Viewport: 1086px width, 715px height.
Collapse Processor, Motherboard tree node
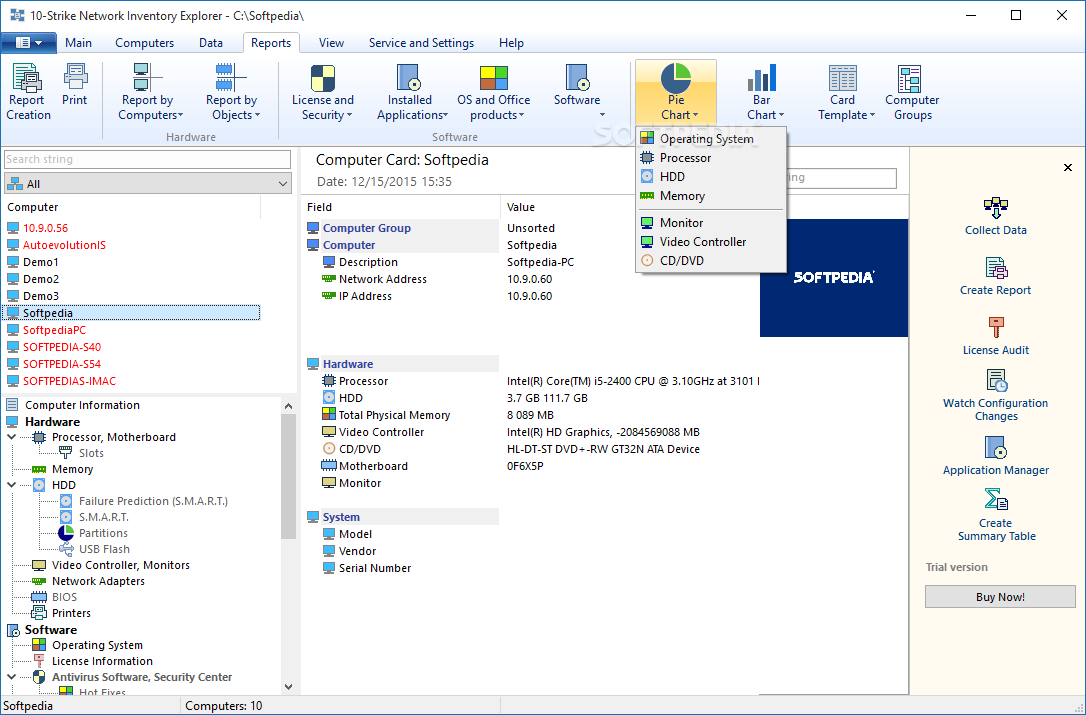[12, 437]
